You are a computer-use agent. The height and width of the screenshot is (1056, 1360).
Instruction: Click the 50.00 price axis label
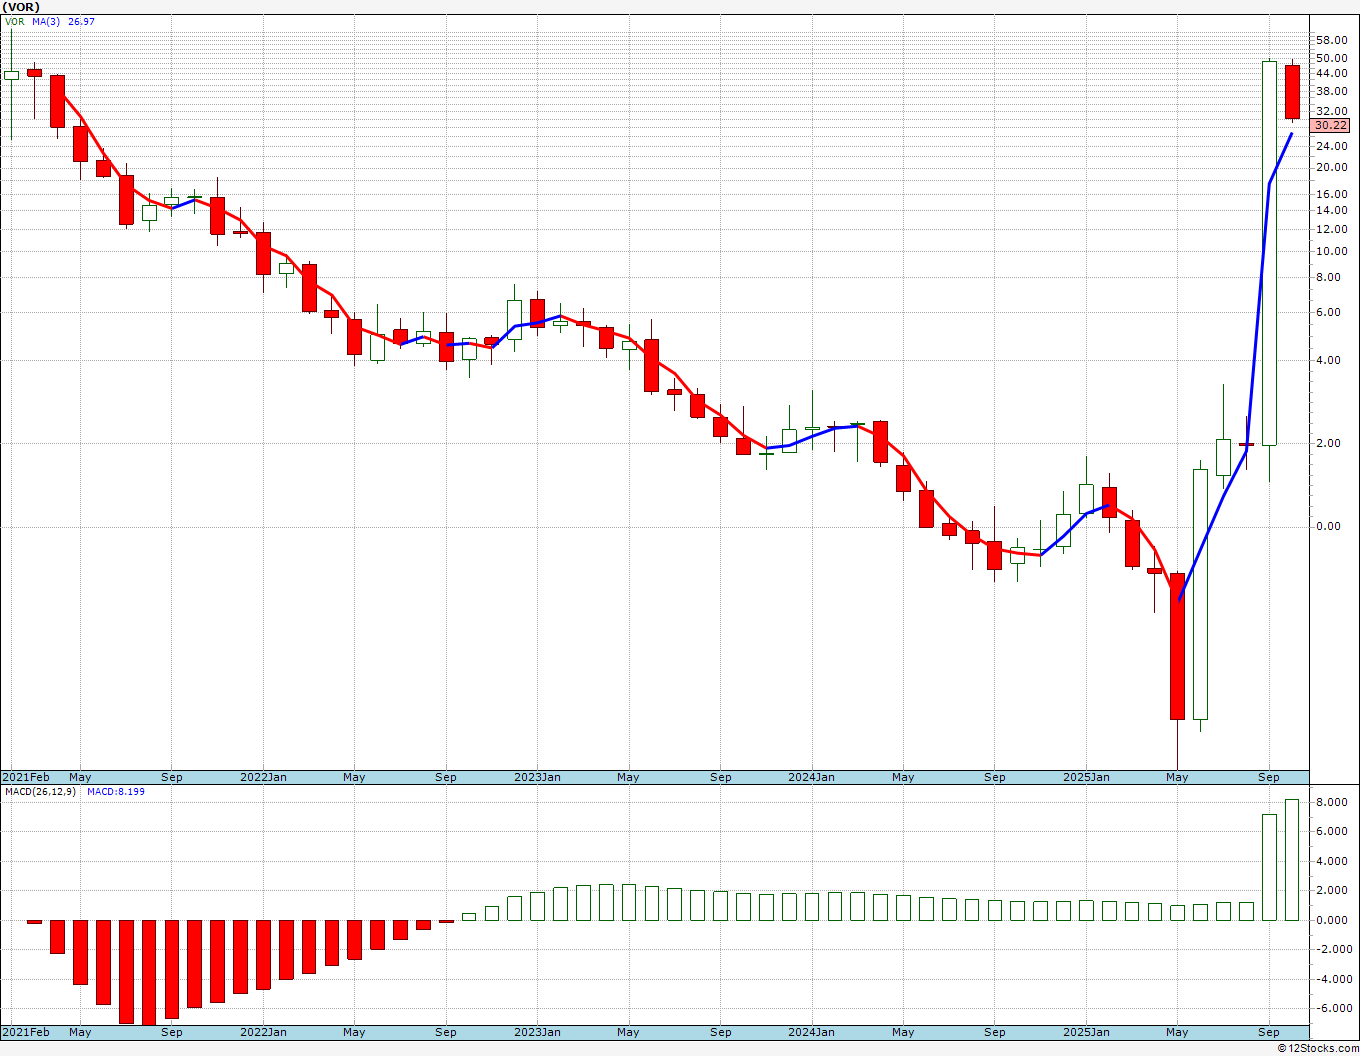tap(1332, 58)
